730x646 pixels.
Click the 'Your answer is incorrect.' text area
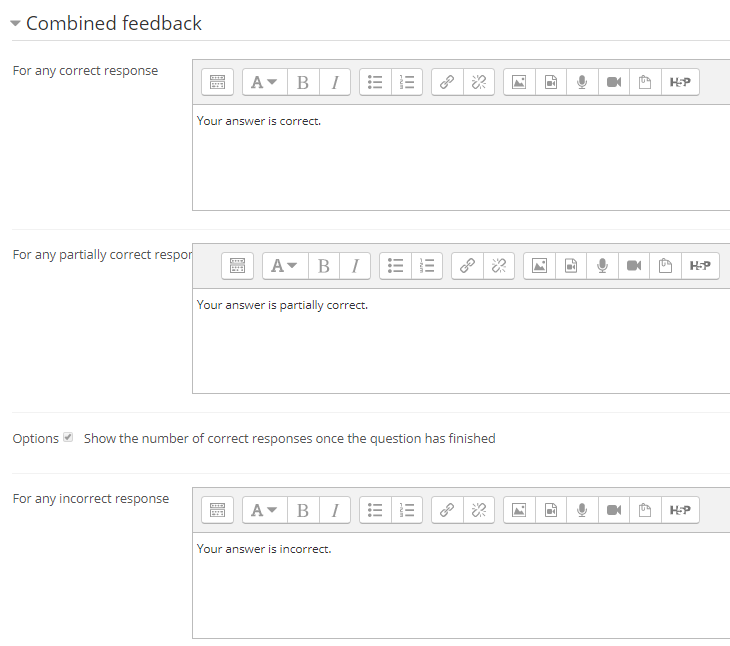coord(461,585)
